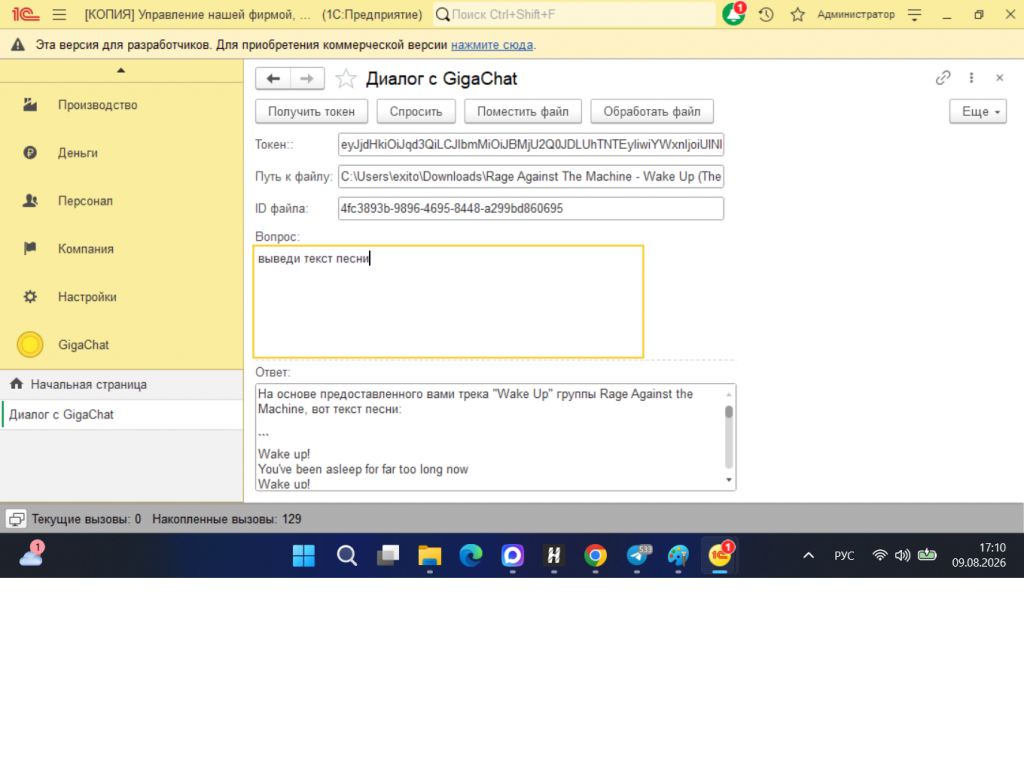The height and width of the screenshot is (763, 1024).
Task: Click the Обработать файл button
Action: pos(652,112)
